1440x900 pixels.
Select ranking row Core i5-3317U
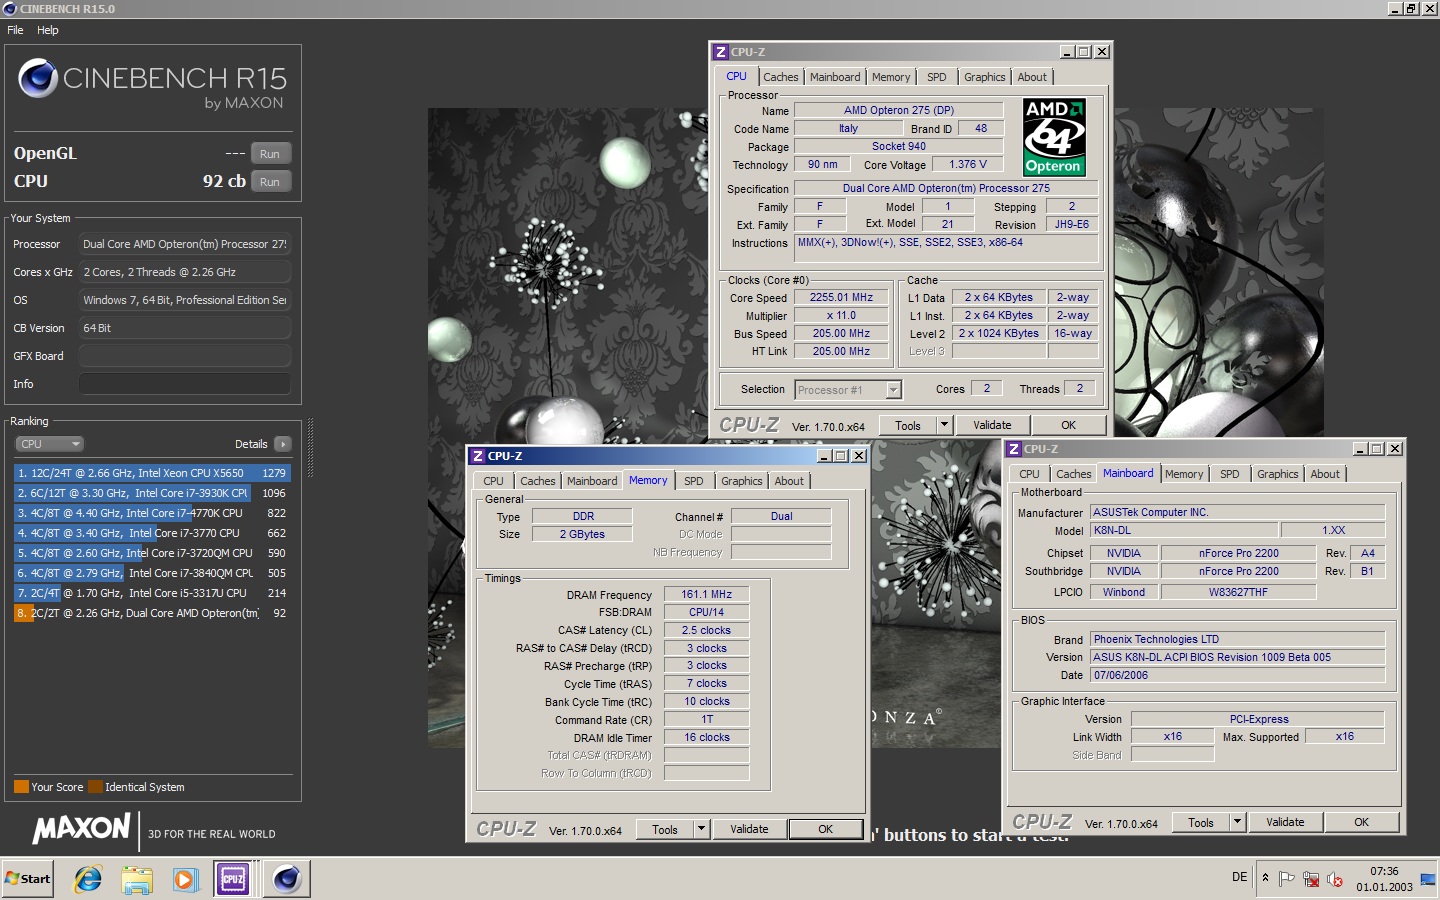click(152, 593)
